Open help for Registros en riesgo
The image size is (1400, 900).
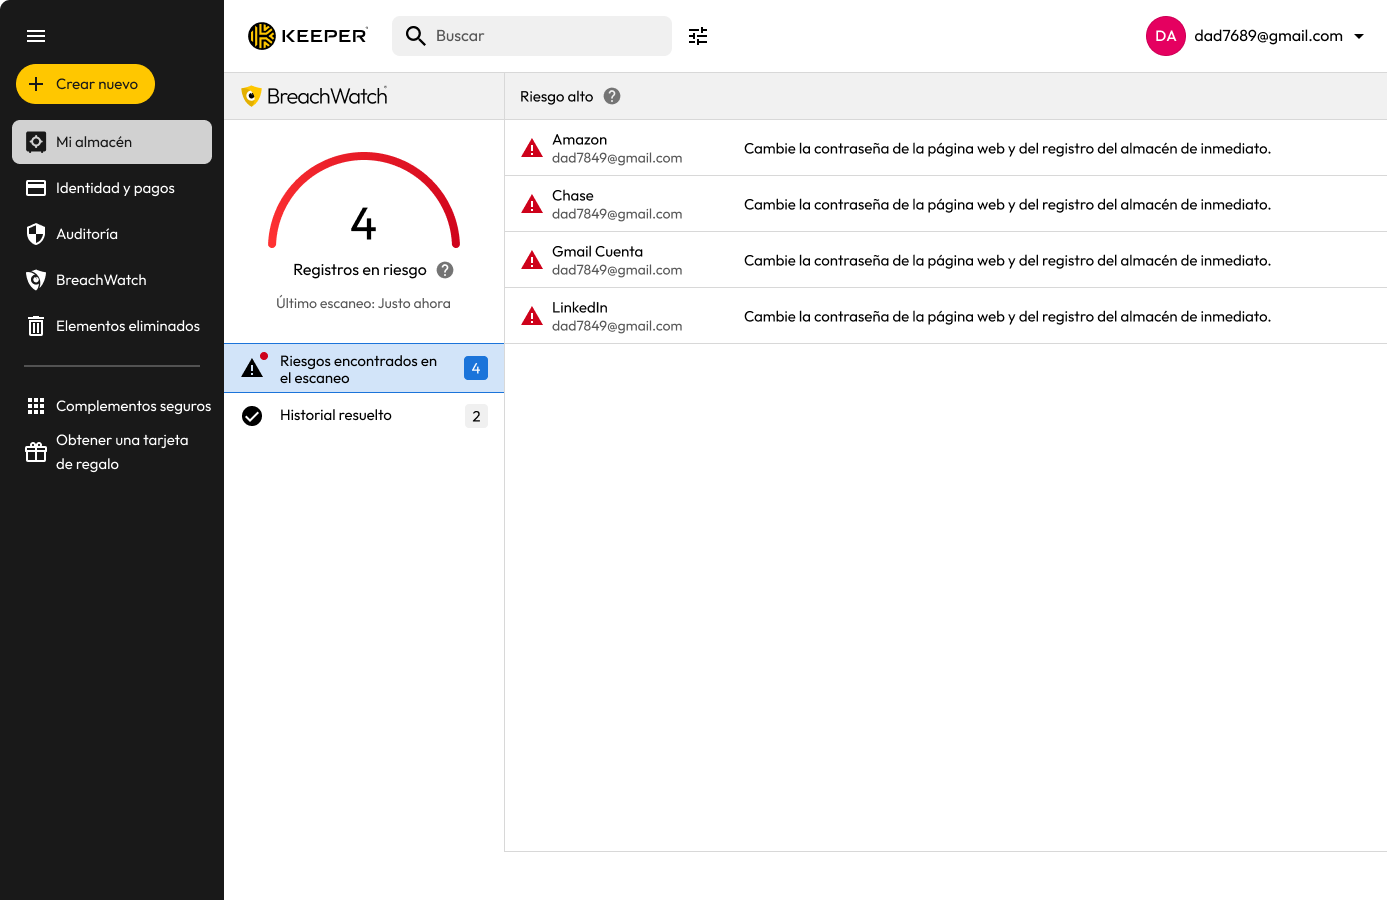point(445,270)
